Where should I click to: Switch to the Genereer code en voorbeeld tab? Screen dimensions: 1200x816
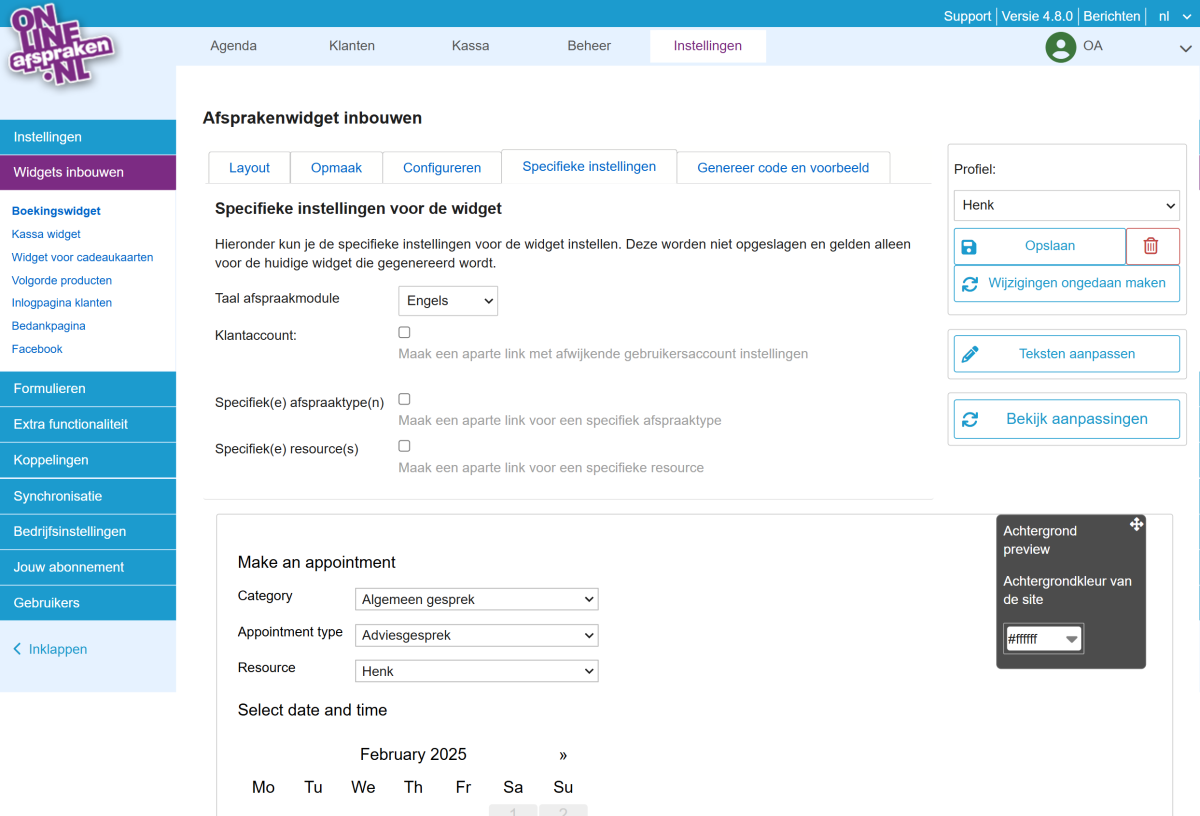783,168
